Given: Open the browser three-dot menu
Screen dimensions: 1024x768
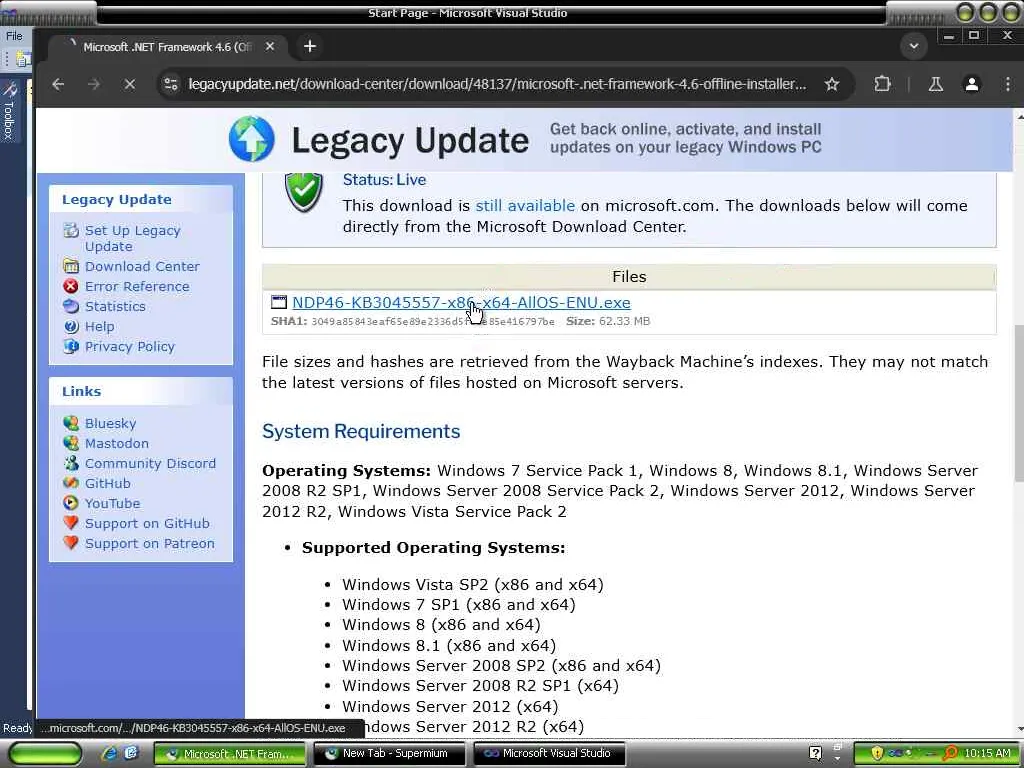Looking at the screenshot, I should [x=1008, y=84].
